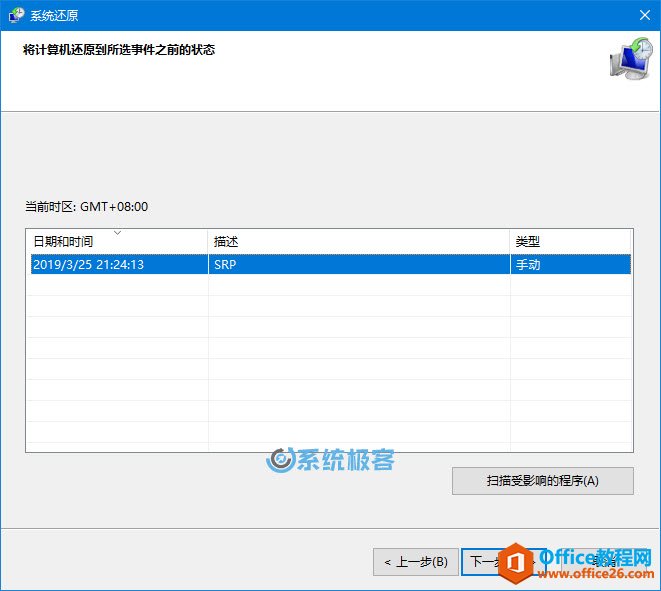This screenshot has width=661, height=591.
Task: Go back with 上一步(B) button
Action: click(x=416, y=562)
